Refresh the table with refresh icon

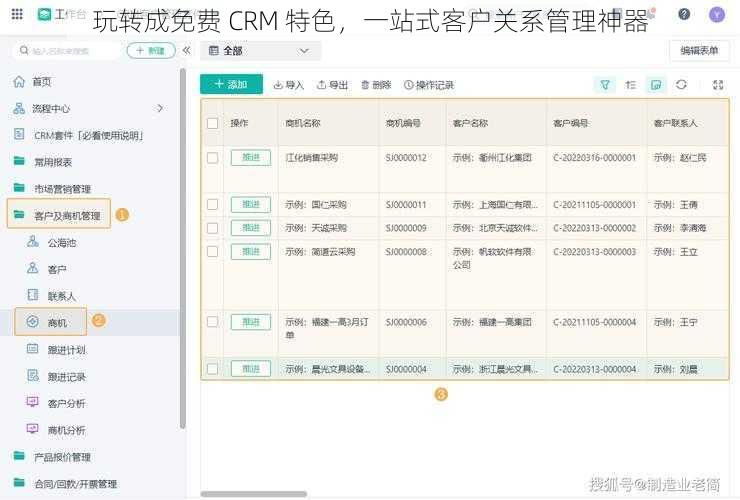click(x=681, y=85)
